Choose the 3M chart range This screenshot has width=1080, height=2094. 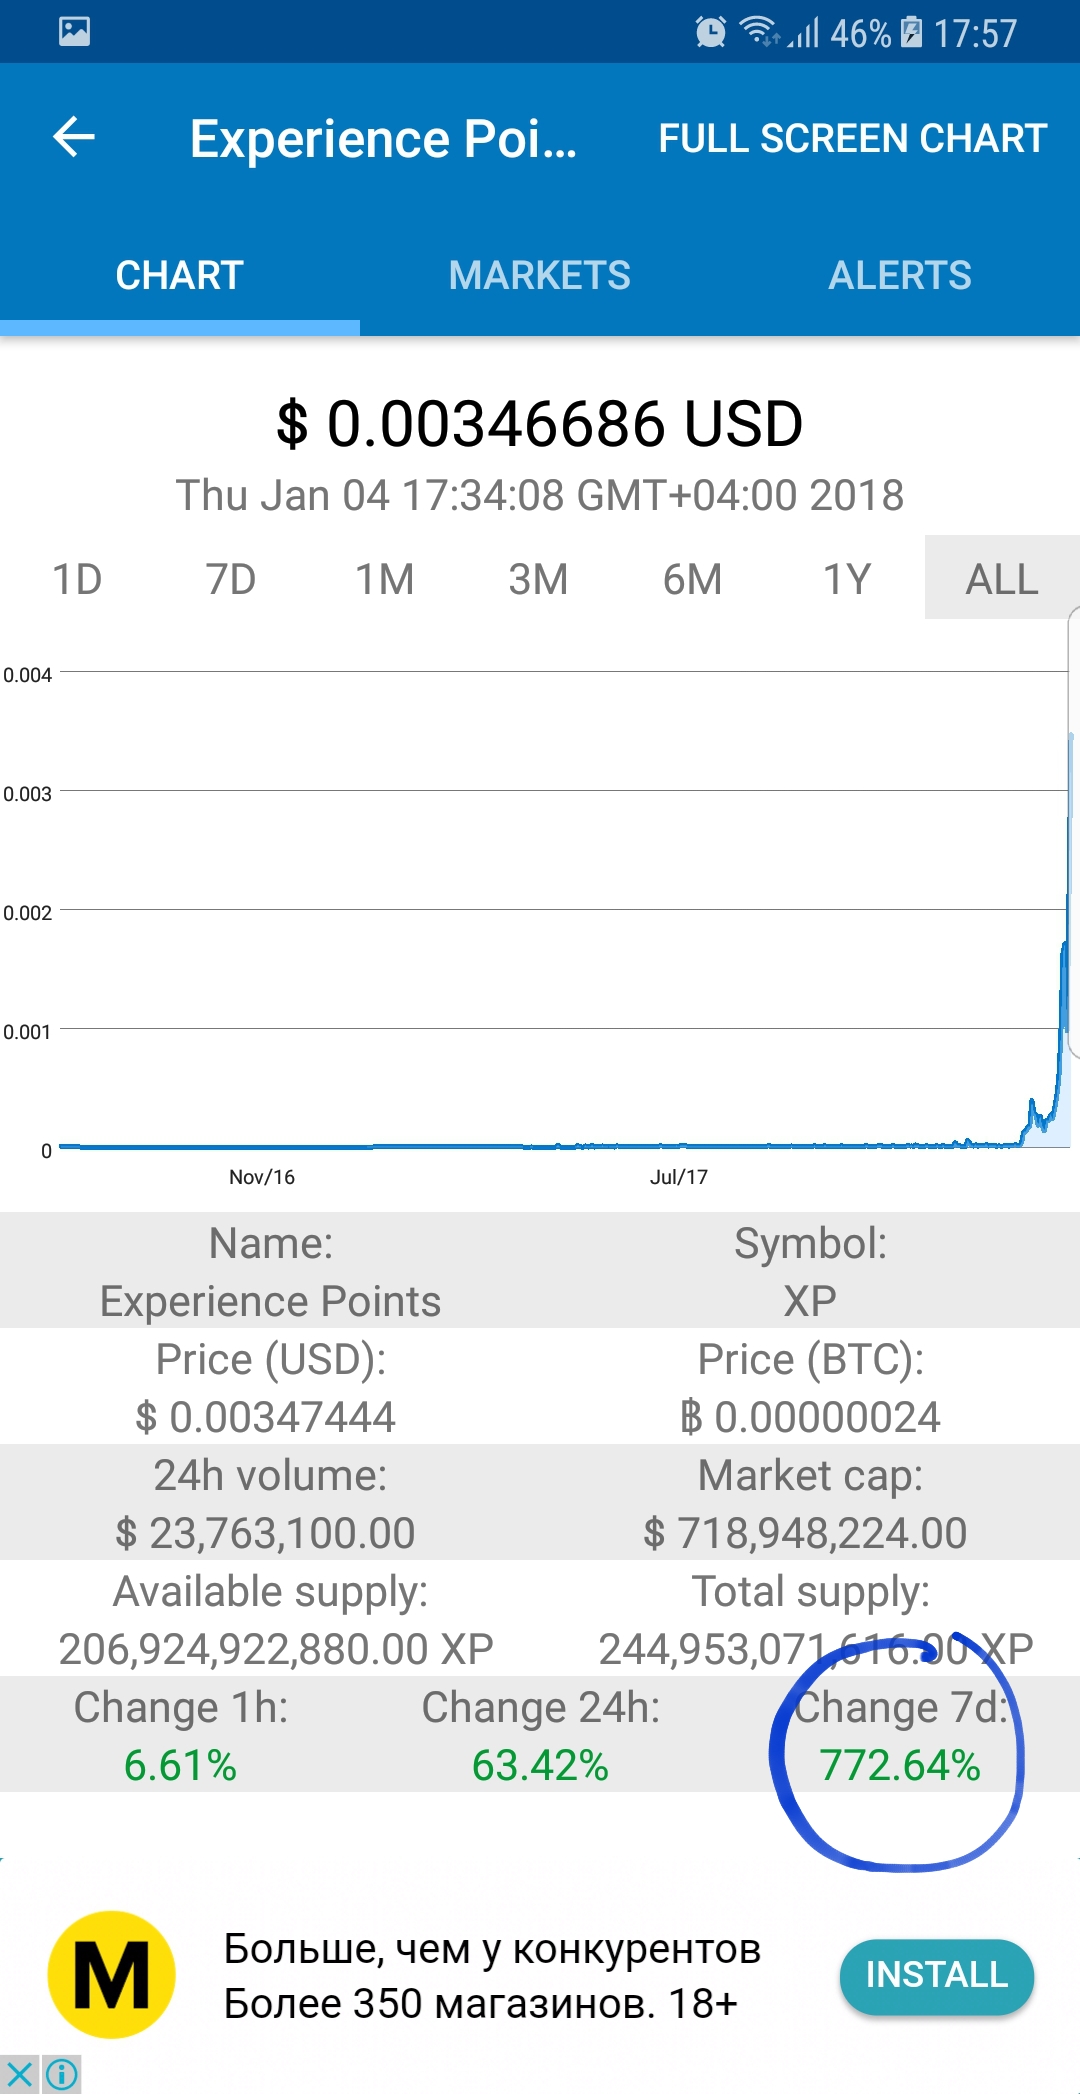pos(538,579)
